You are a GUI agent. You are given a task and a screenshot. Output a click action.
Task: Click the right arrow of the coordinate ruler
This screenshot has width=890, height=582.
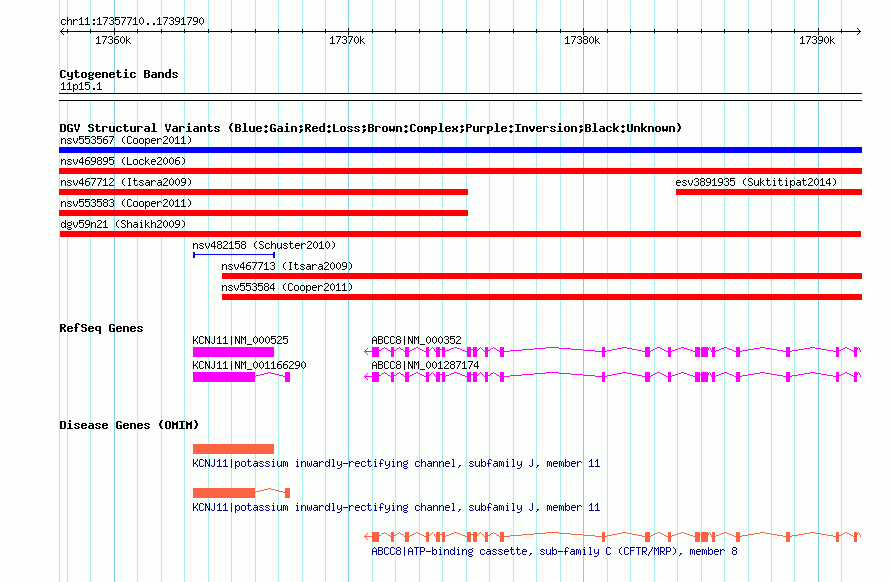858,31
